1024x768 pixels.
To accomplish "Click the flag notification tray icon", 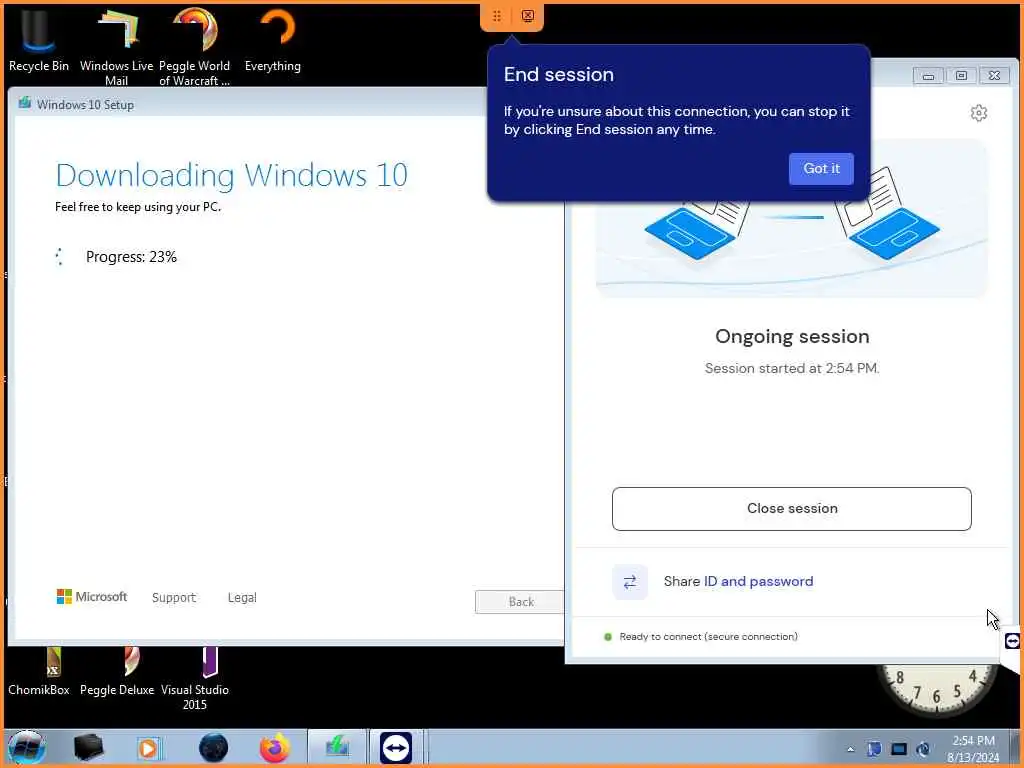I will pyautogui.click(x=874, y=749).
